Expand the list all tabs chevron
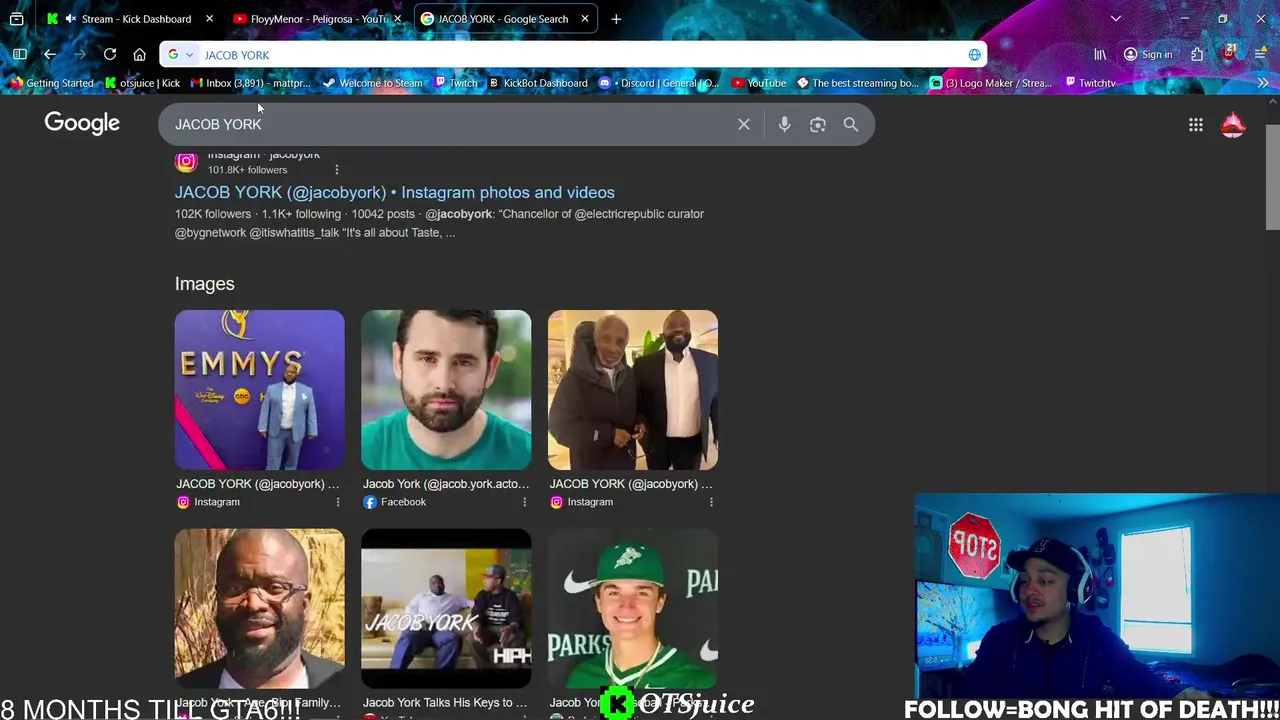Screen dimensions: 1280x720 [x=1116, y=19]
